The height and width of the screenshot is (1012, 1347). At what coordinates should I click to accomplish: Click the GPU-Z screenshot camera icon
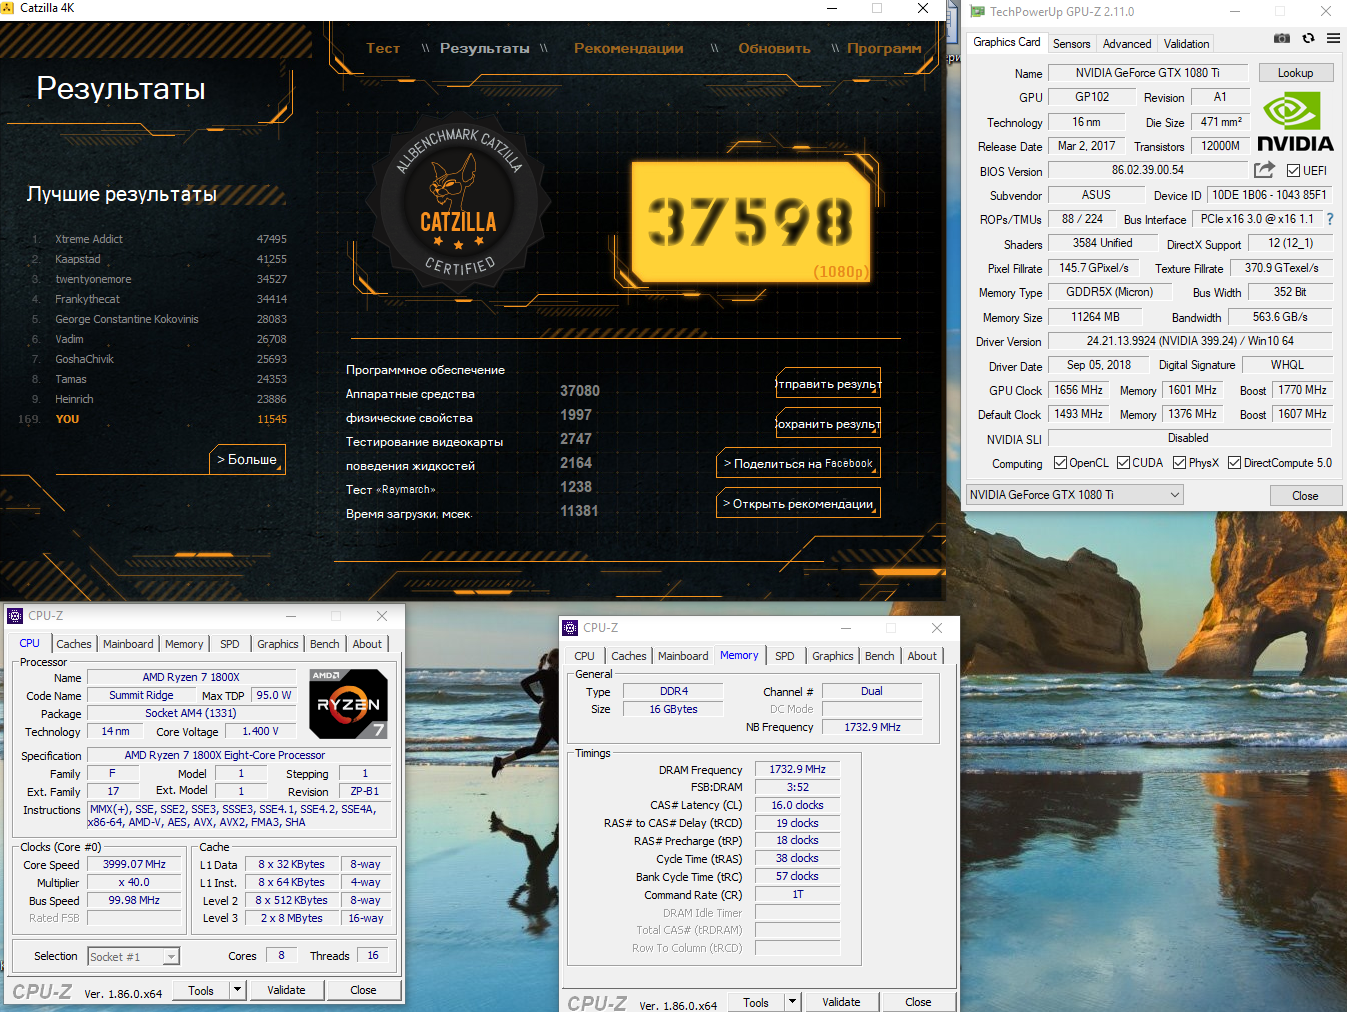tap(1282, 39)
